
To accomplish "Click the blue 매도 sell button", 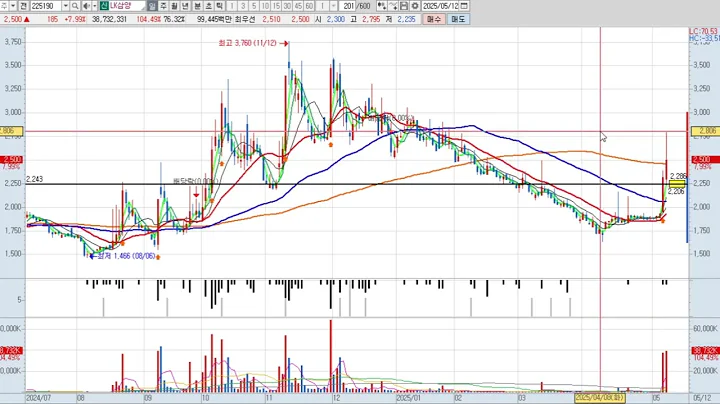I will point(458,19).
